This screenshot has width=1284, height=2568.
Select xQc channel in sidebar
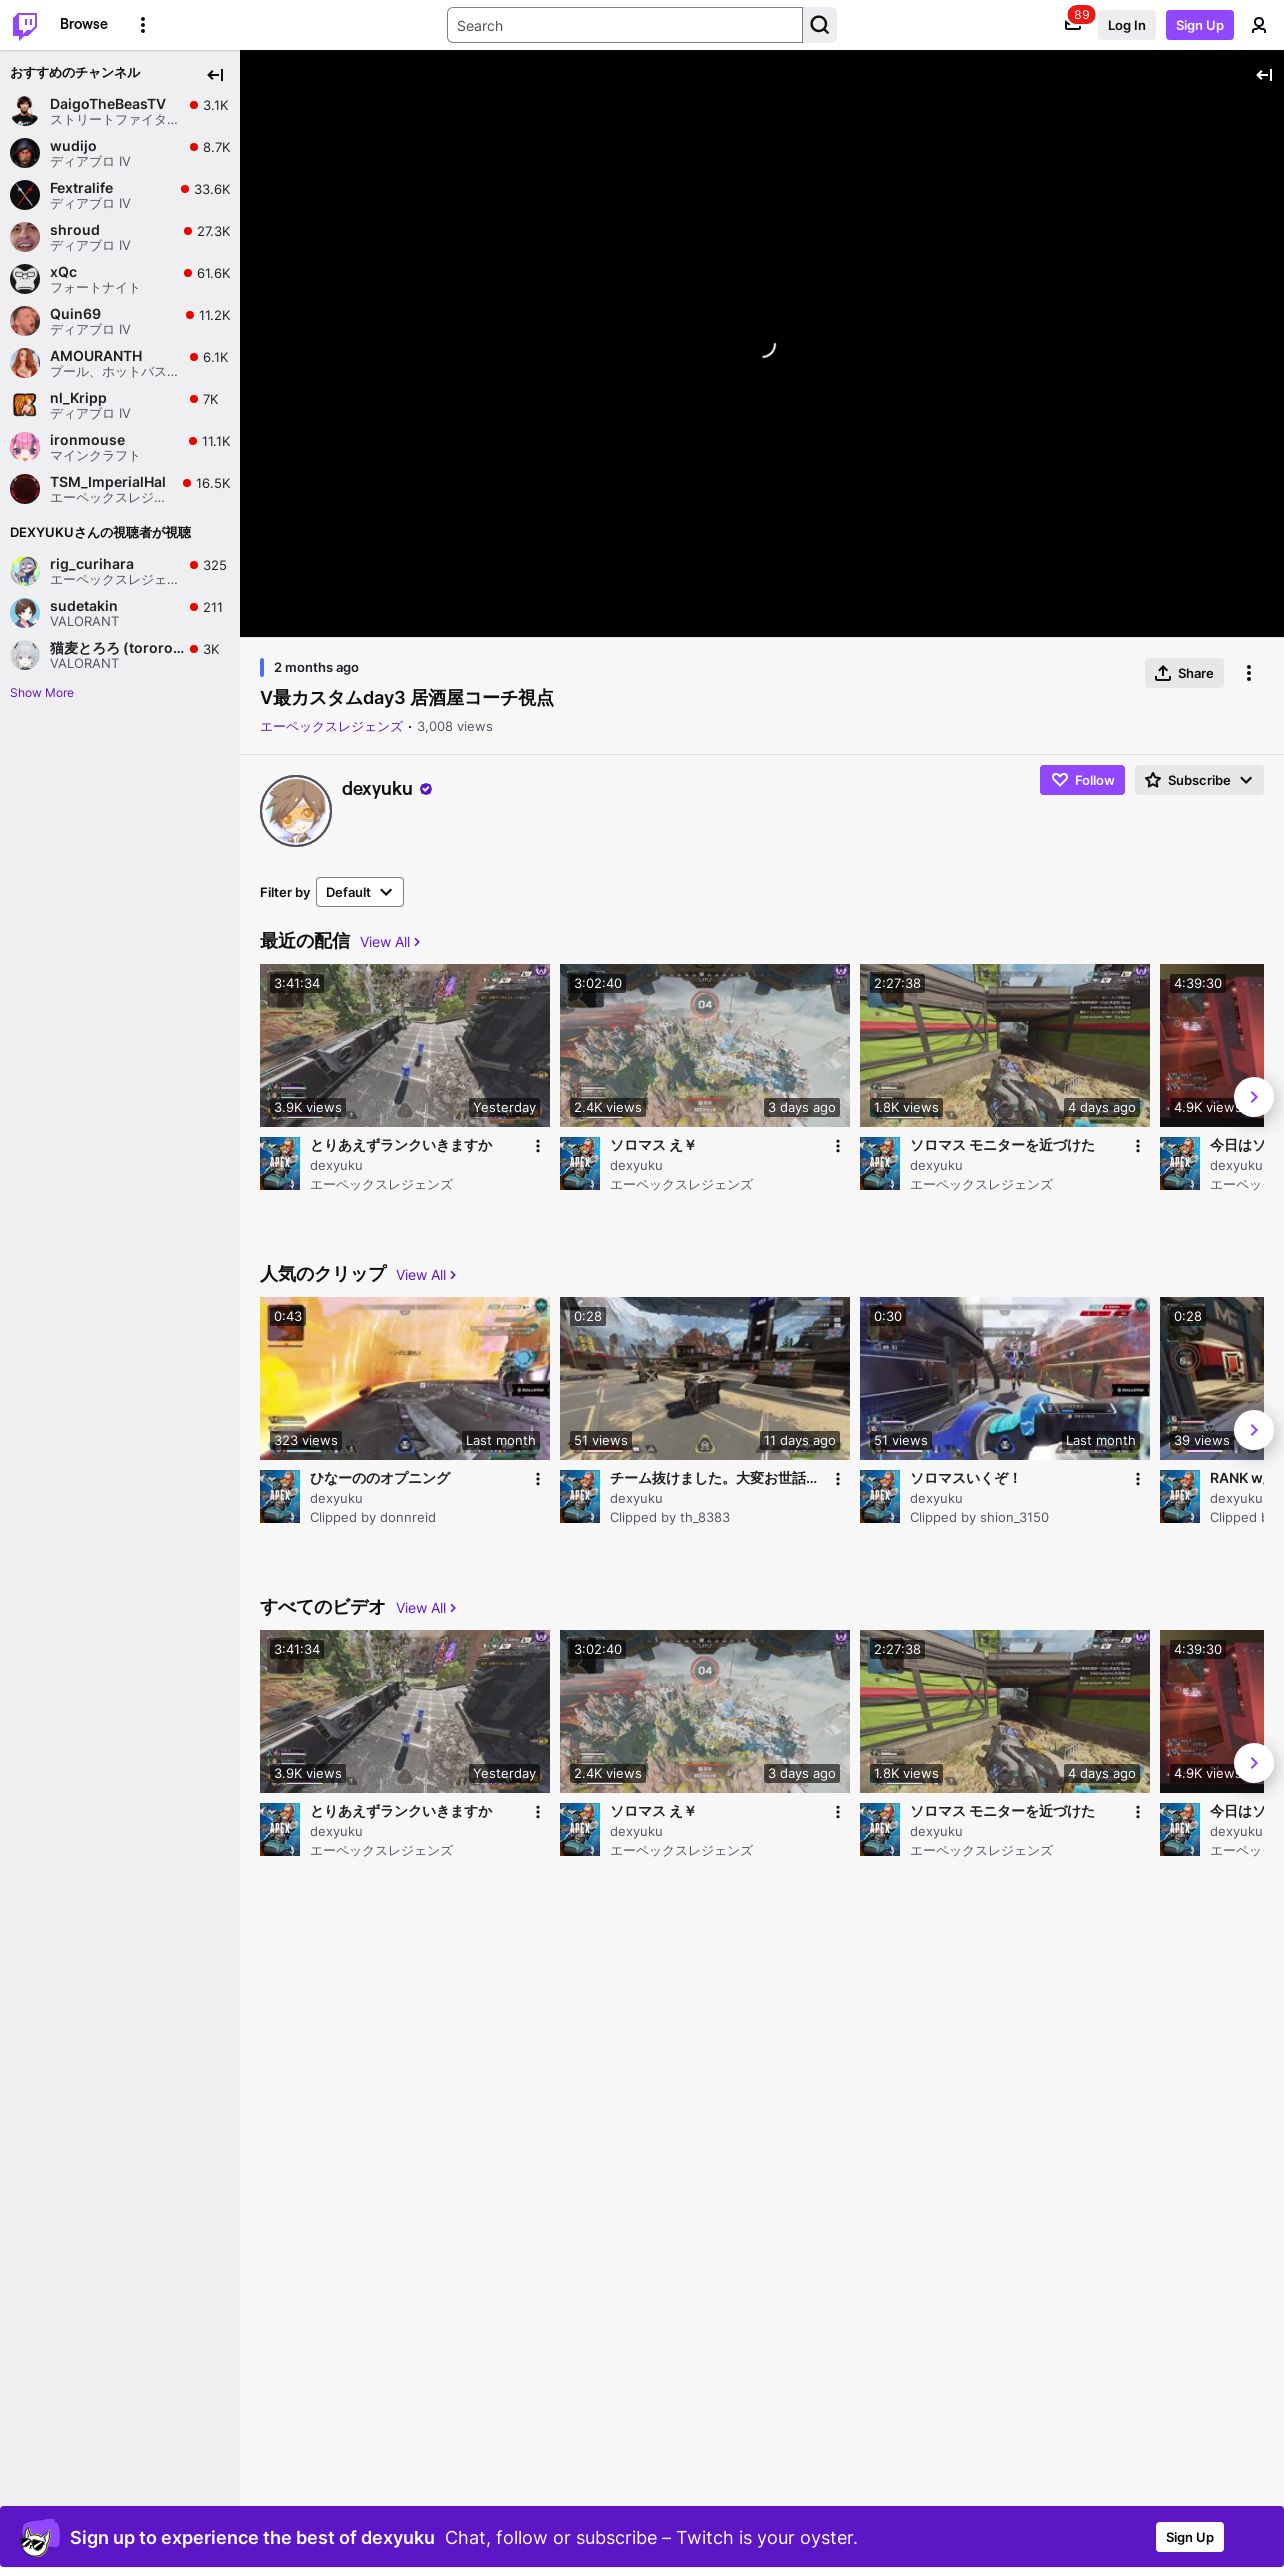click(x=120, y=279)
